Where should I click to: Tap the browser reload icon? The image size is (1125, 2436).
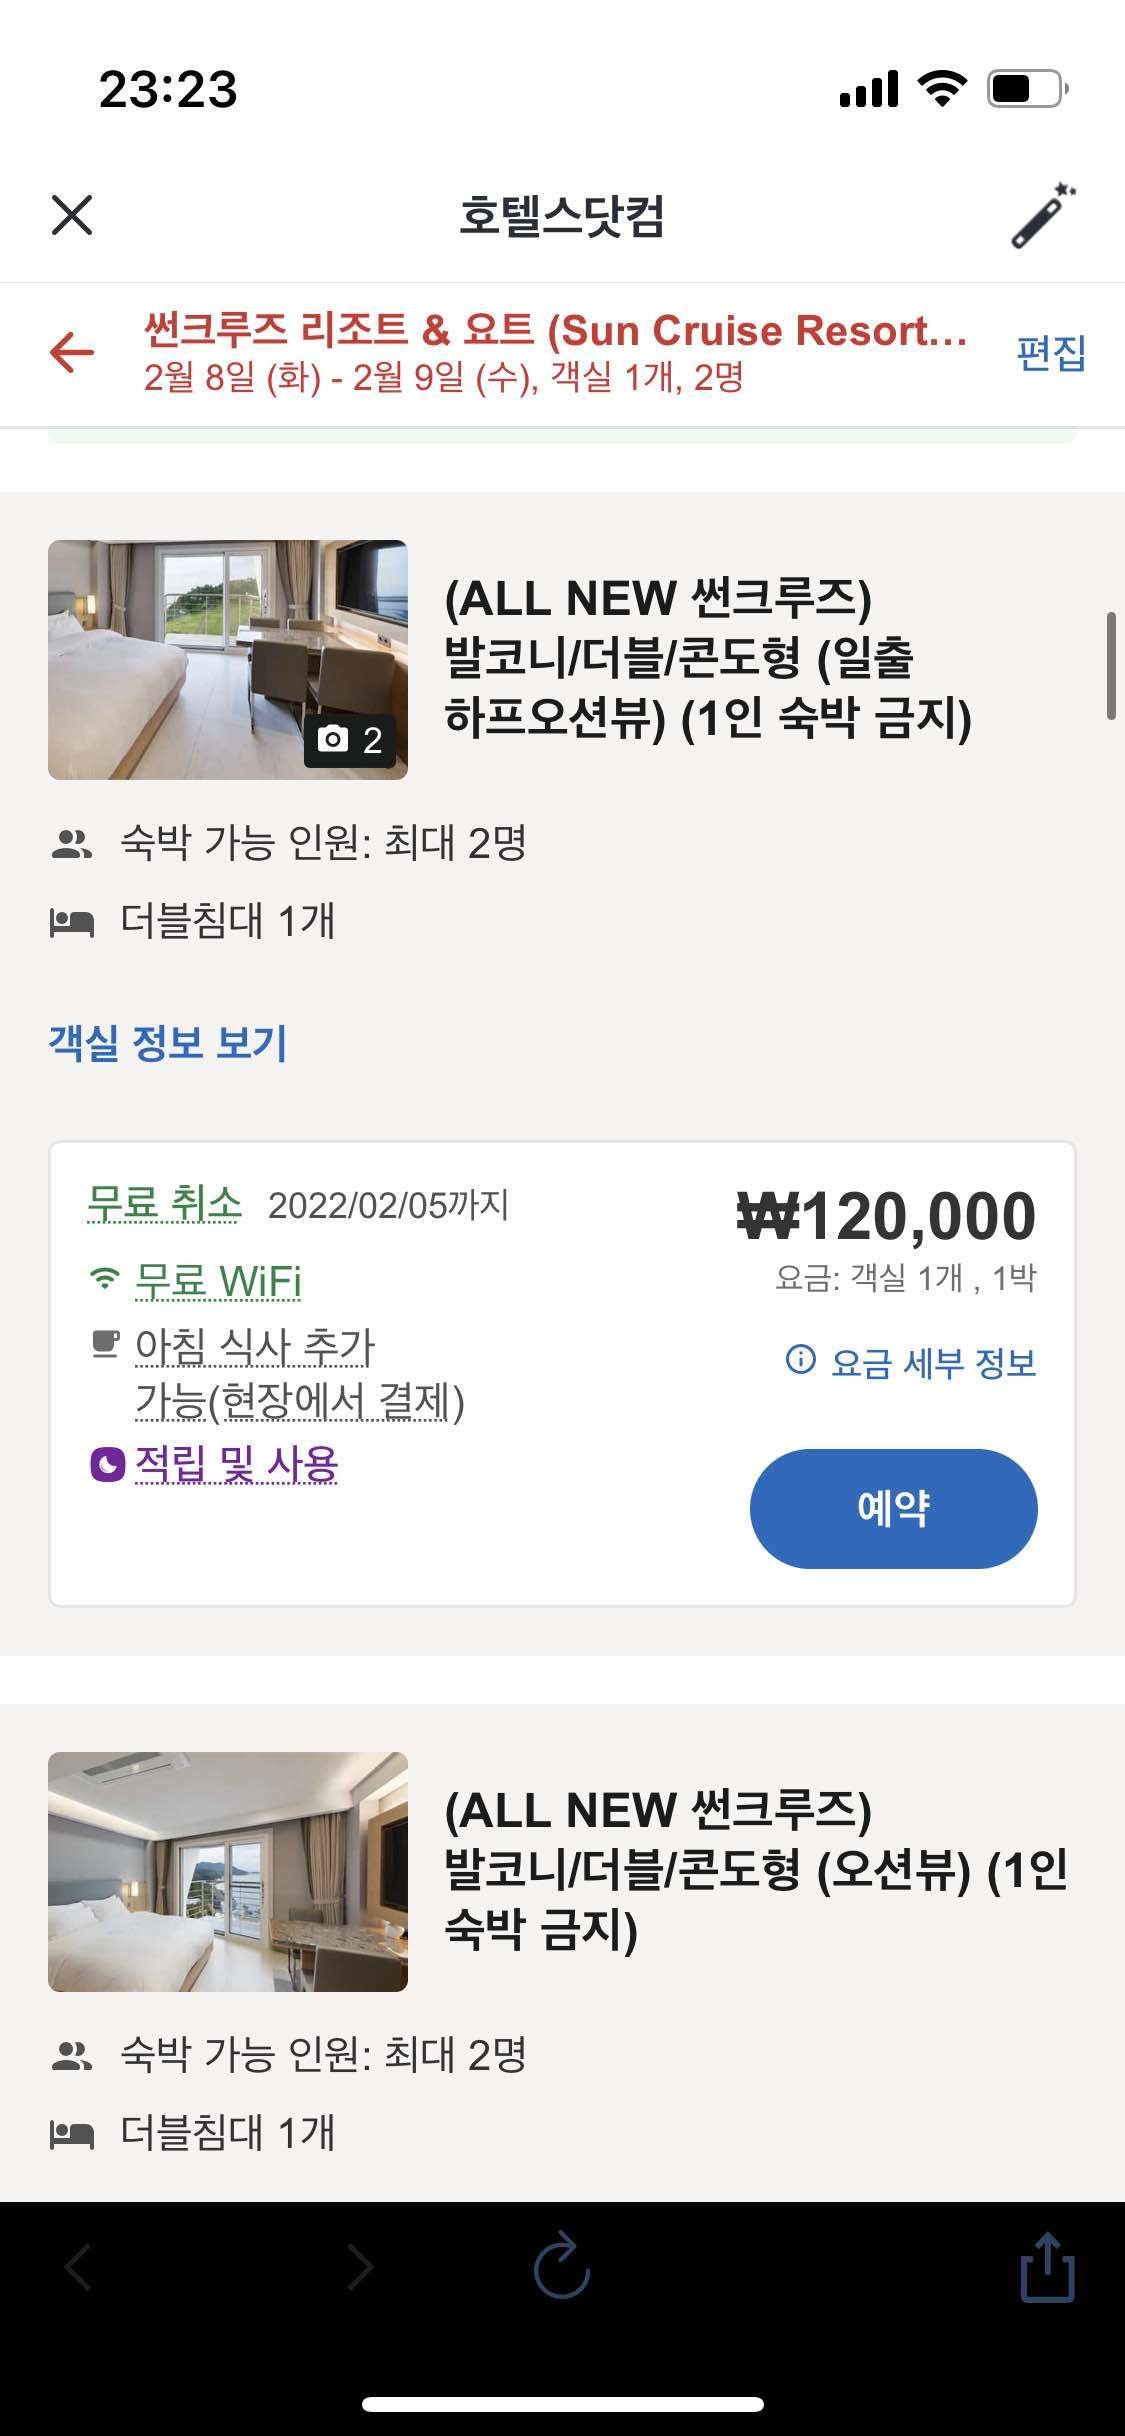click(562, 2266)
